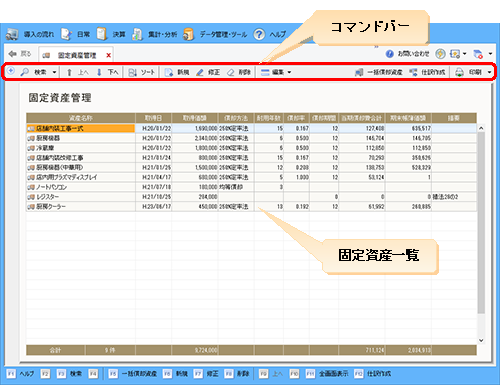
Task: Click the 検索 magnifier button
Action: point(34,72)
